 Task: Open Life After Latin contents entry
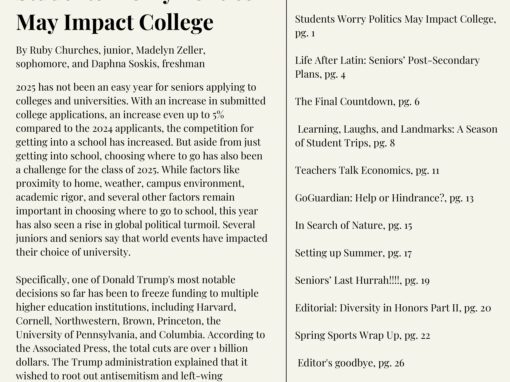387,67
